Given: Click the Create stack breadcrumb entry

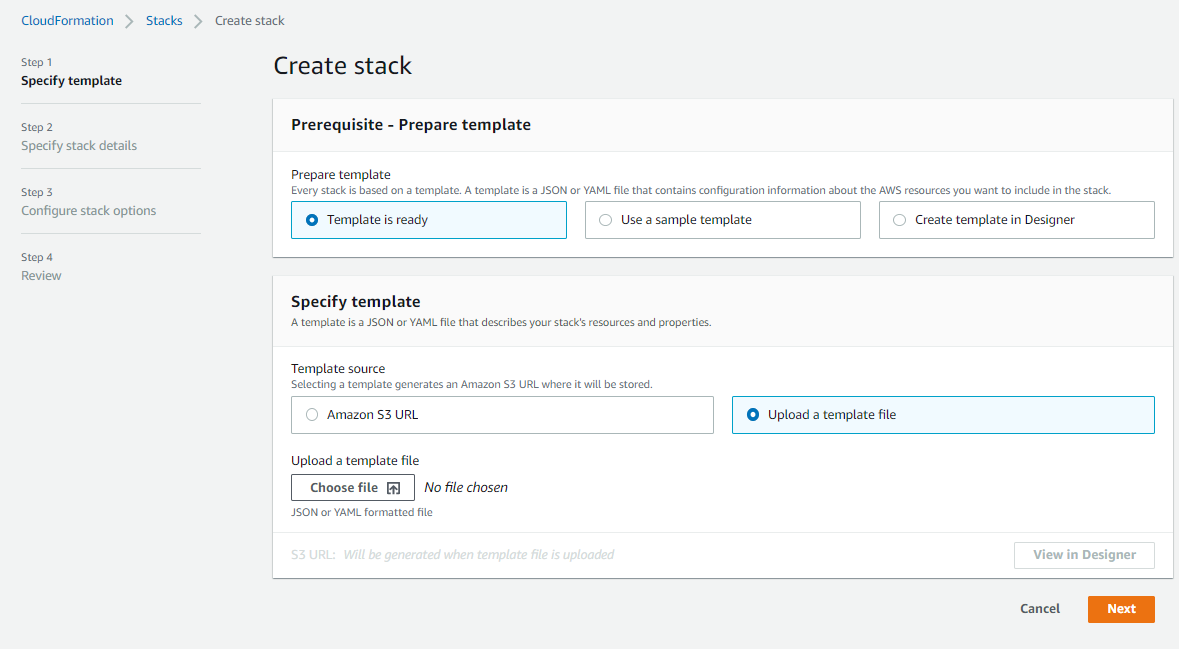Looking at the screenshot, I should point(249,20).
